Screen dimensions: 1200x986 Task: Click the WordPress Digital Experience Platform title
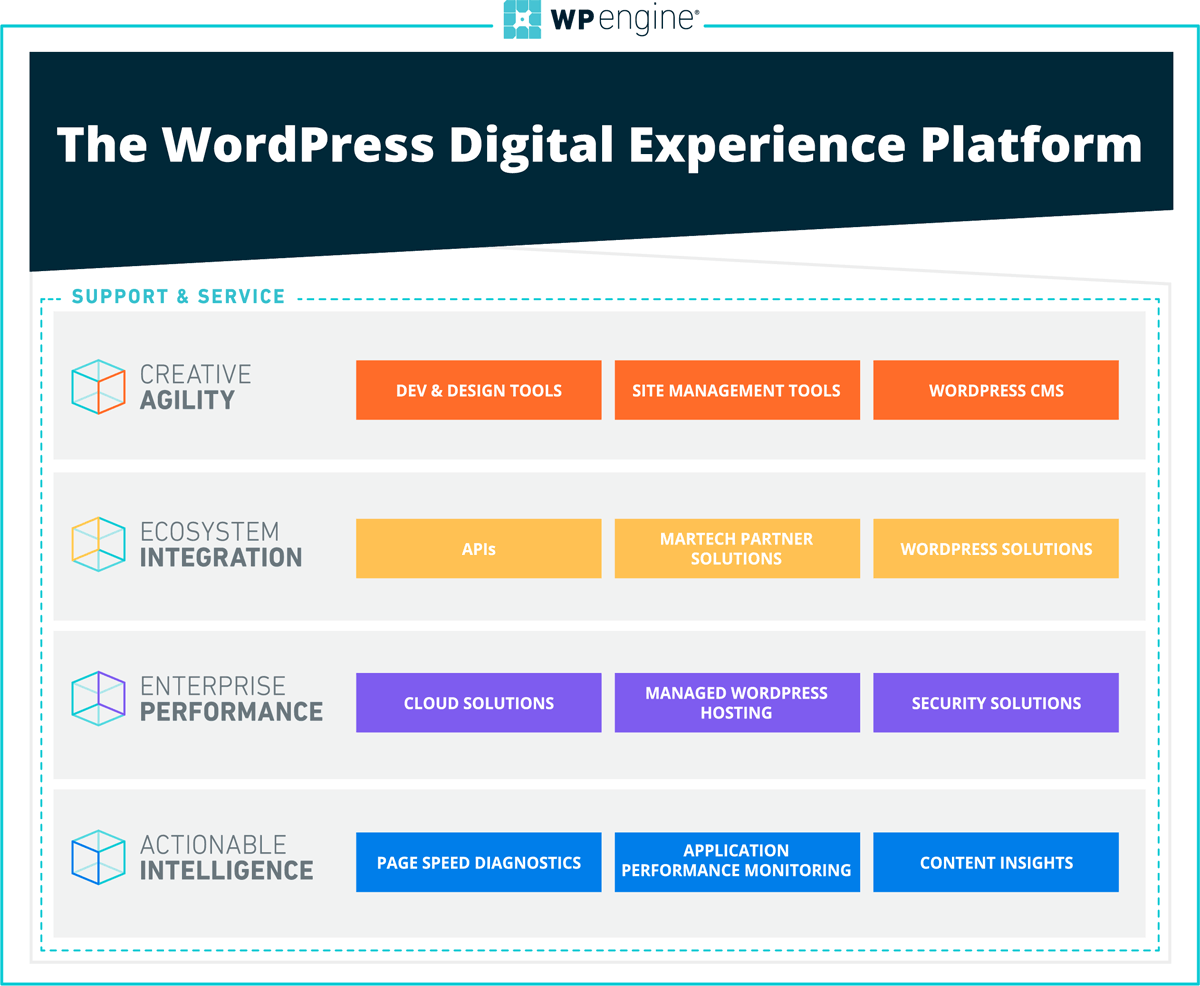pyautogui.click(x=599, y=144)
